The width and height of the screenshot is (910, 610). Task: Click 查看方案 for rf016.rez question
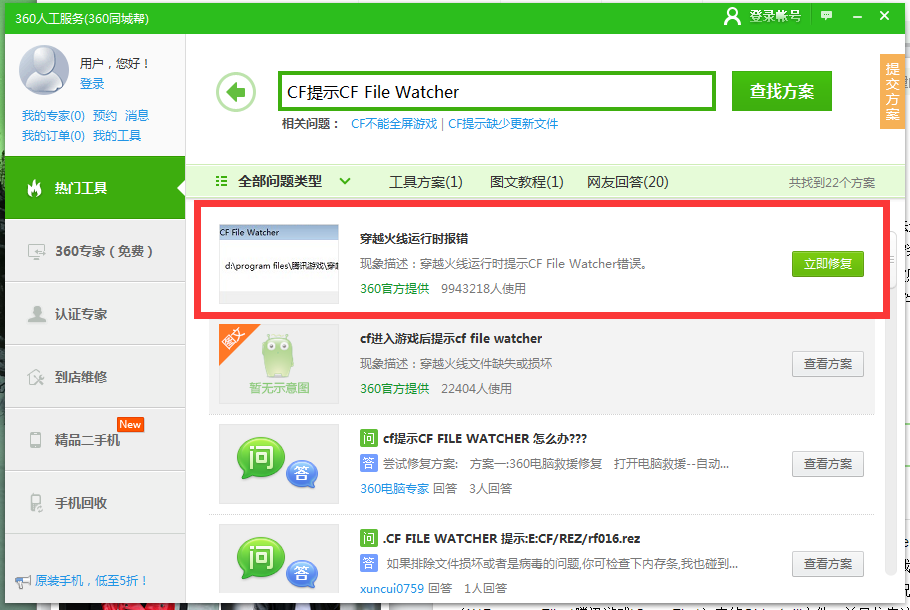click(828, 564)
